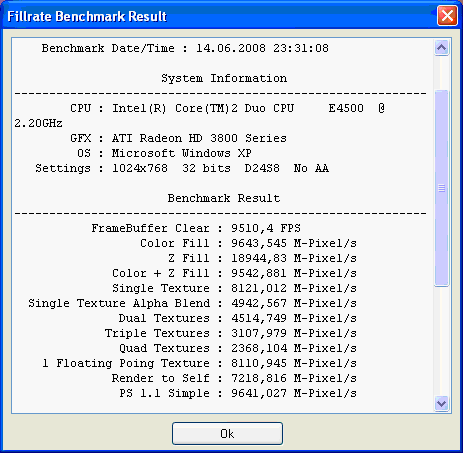Viewport: 463px width, 453px height.
Task: Click the Benchmark Result heading in text
Action: pyautogui.click(x=224, y=199)
